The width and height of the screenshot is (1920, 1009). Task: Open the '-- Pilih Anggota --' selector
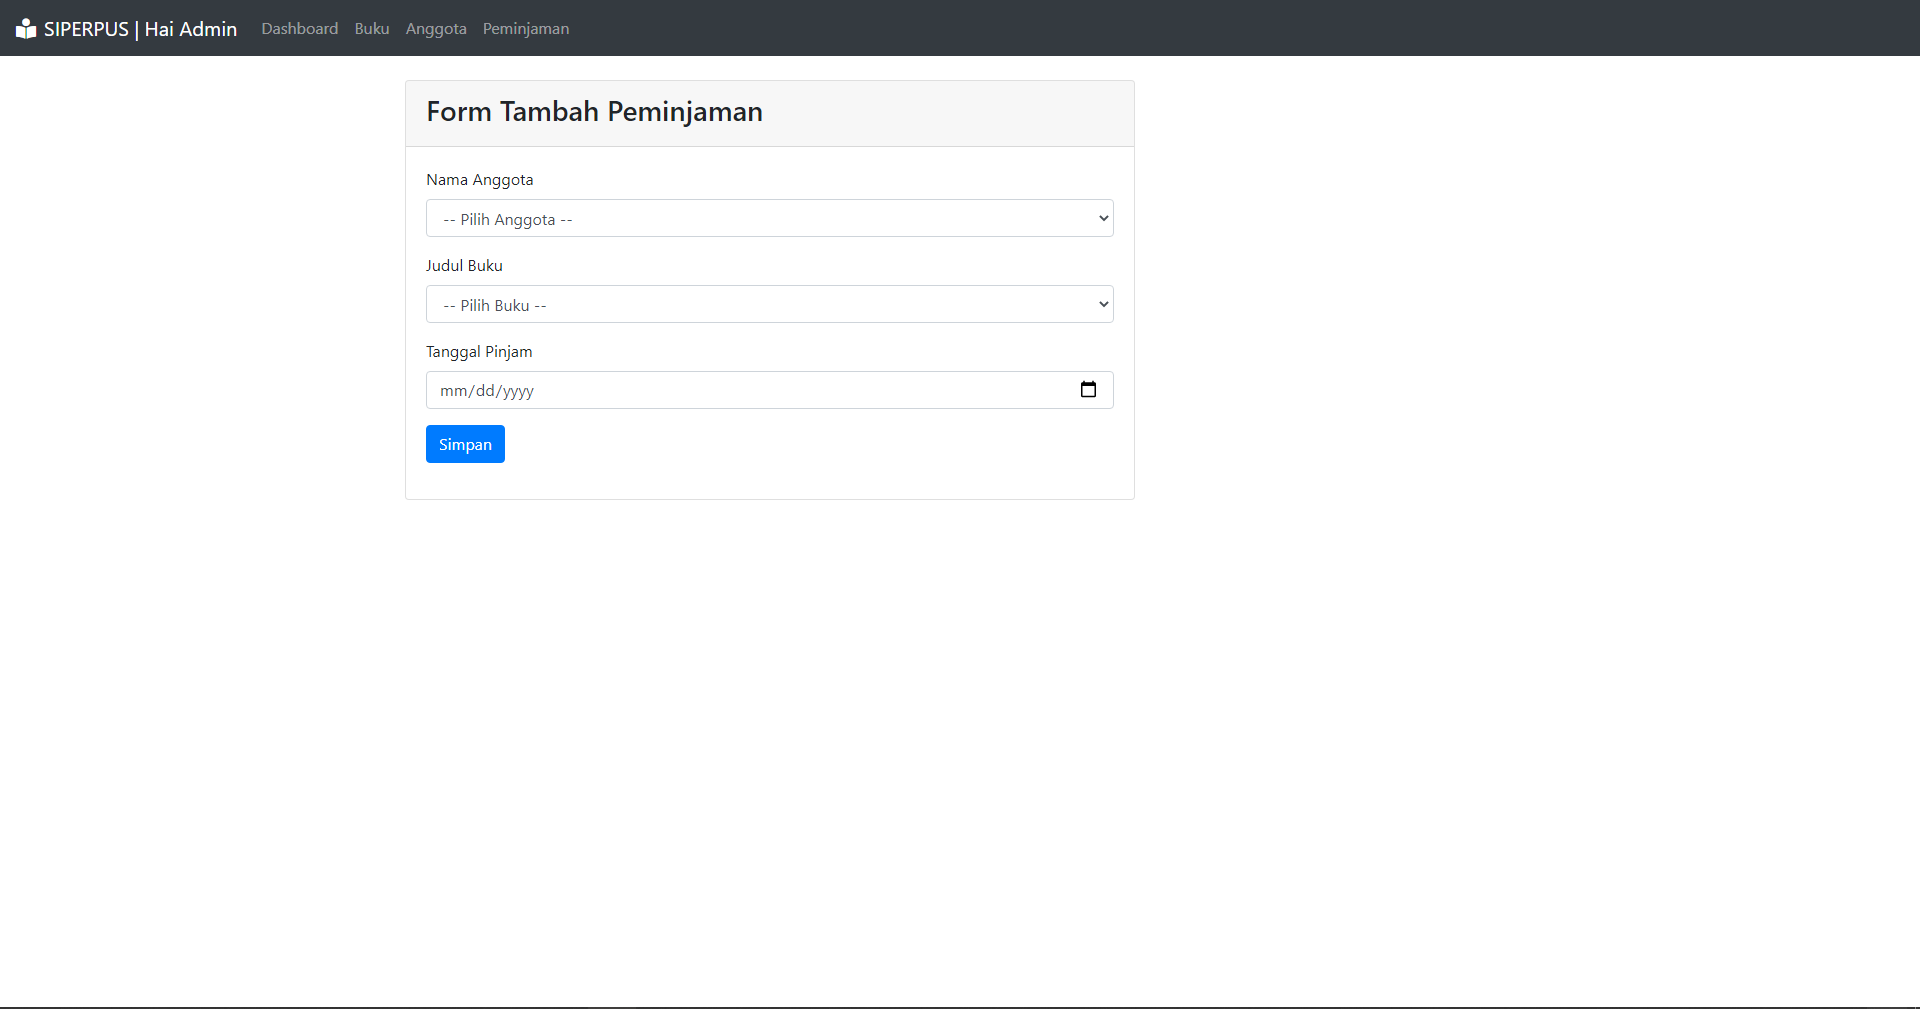coord(769,218)
